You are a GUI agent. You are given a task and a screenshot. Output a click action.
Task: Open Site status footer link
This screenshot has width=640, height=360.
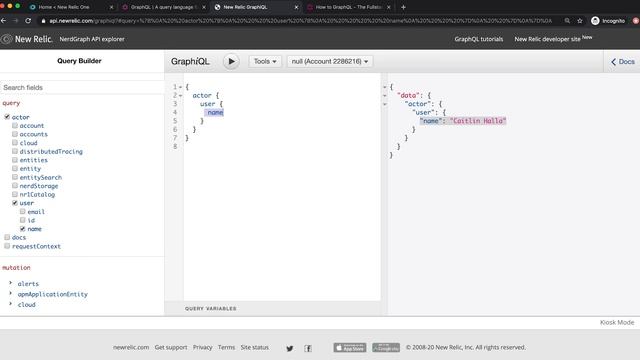[254, 347]
